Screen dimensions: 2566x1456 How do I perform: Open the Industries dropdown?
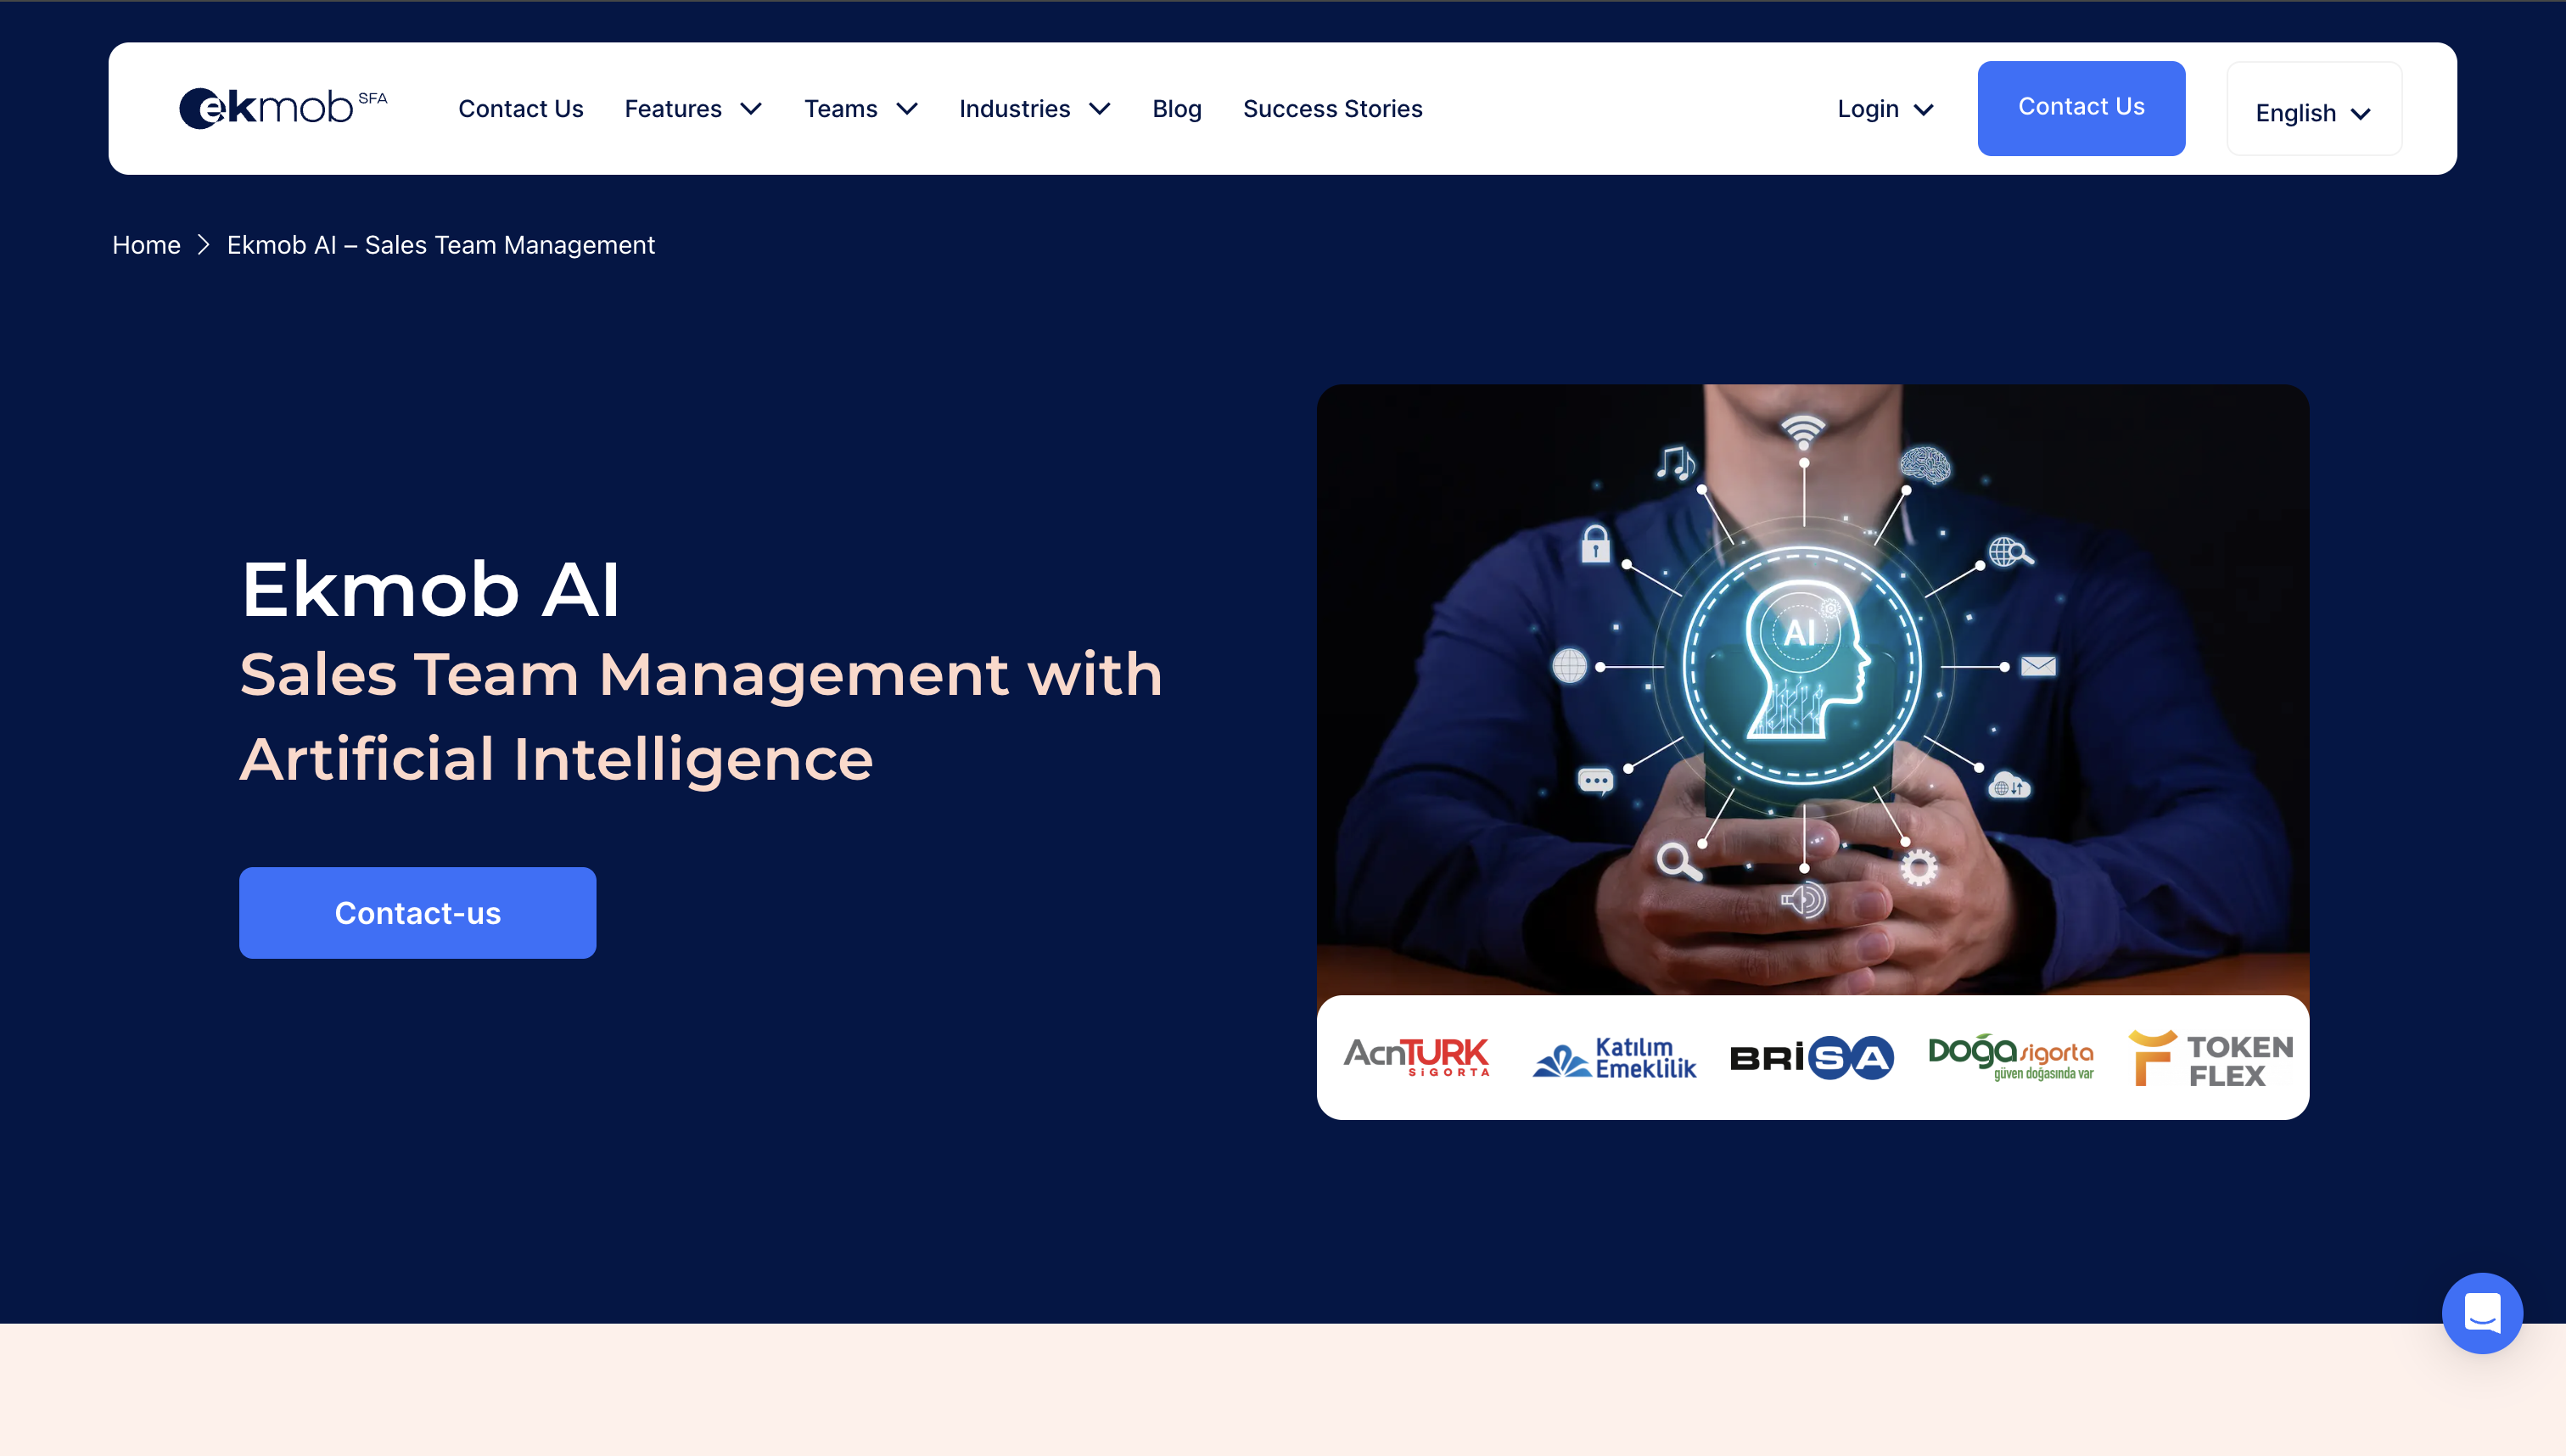click(x=1034, y=108)
